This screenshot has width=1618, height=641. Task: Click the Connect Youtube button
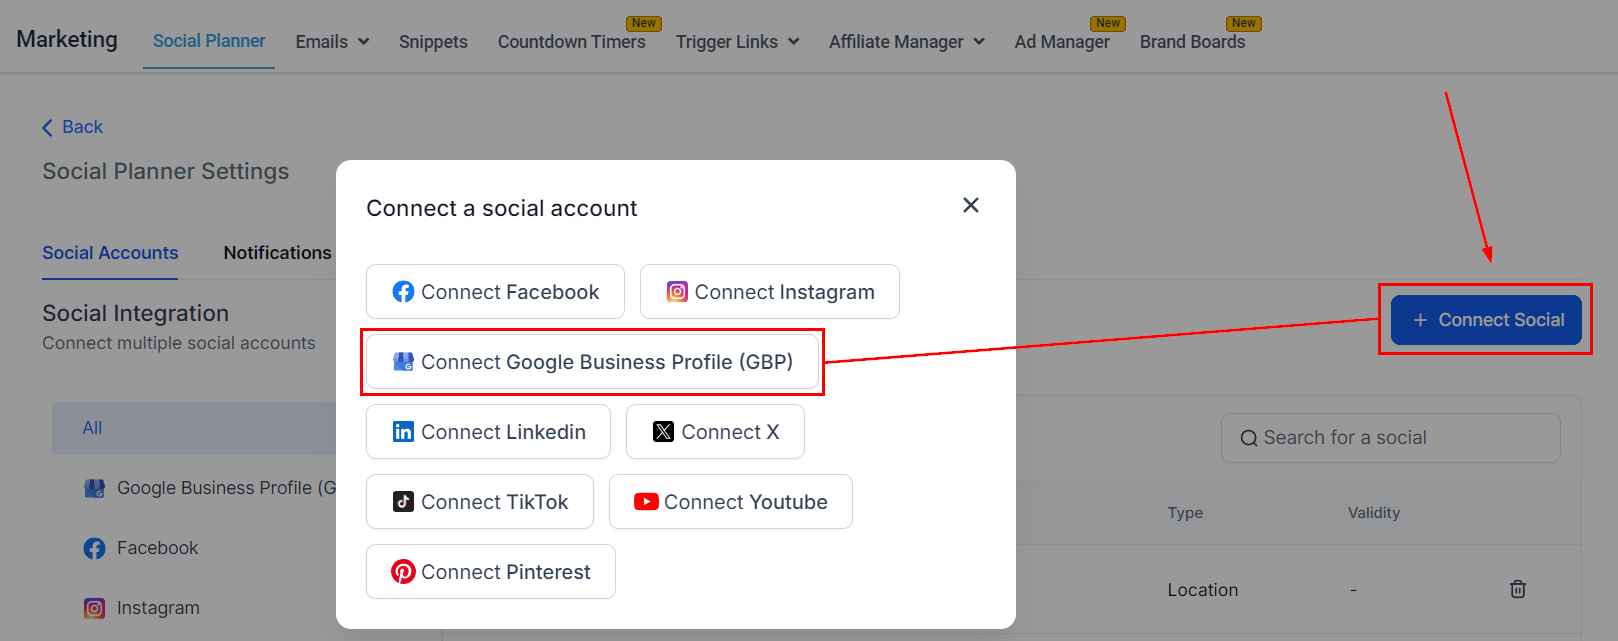click(x=731, y=502)
